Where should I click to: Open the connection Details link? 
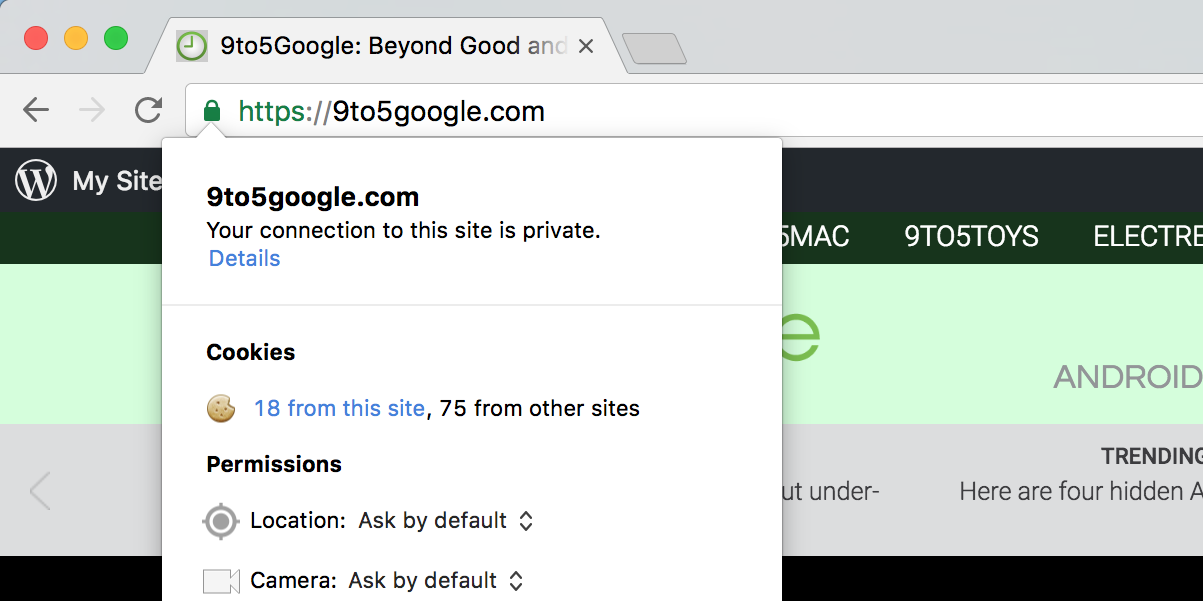244,259
